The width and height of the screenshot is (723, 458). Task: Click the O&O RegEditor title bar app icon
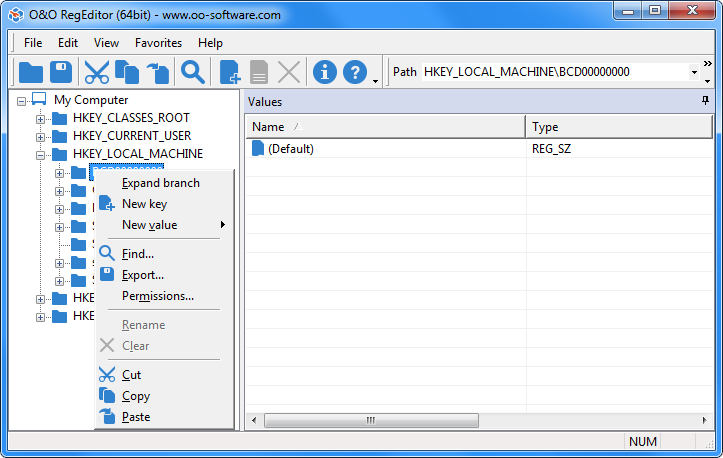click(x=16, y=15)
